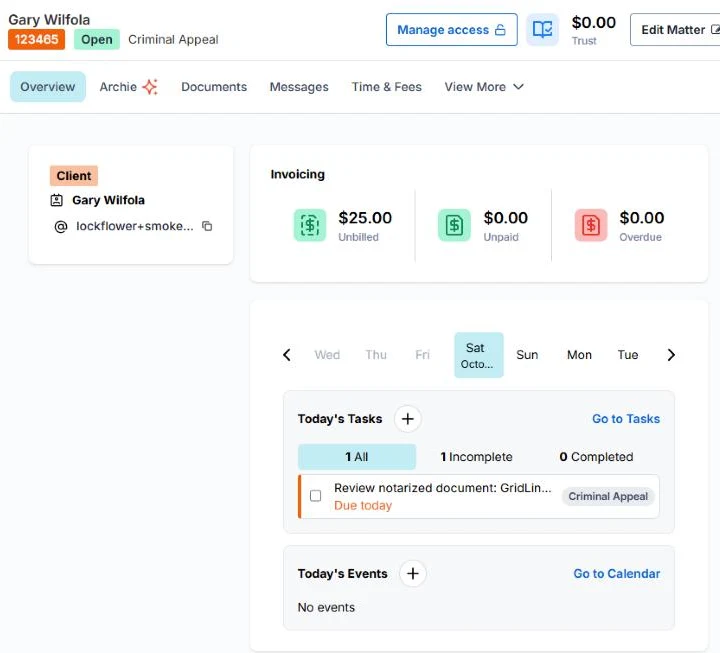The width and height of the screenshot is (720, 653).
Task: Open the Messages tab
Action: [x=299, y=87]
